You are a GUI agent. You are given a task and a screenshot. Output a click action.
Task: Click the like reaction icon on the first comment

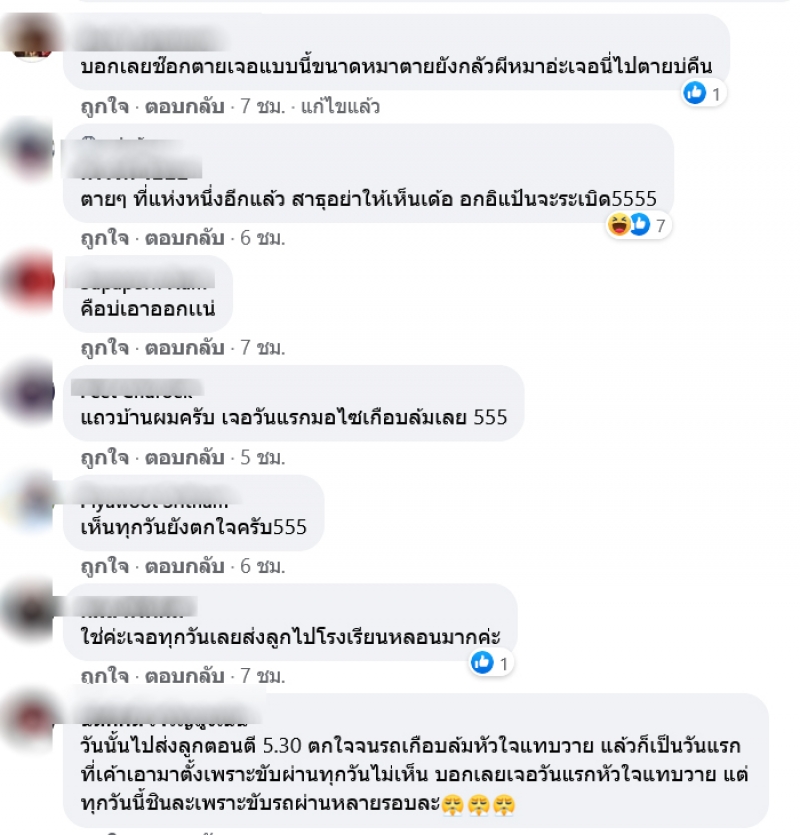click(695, 93)
